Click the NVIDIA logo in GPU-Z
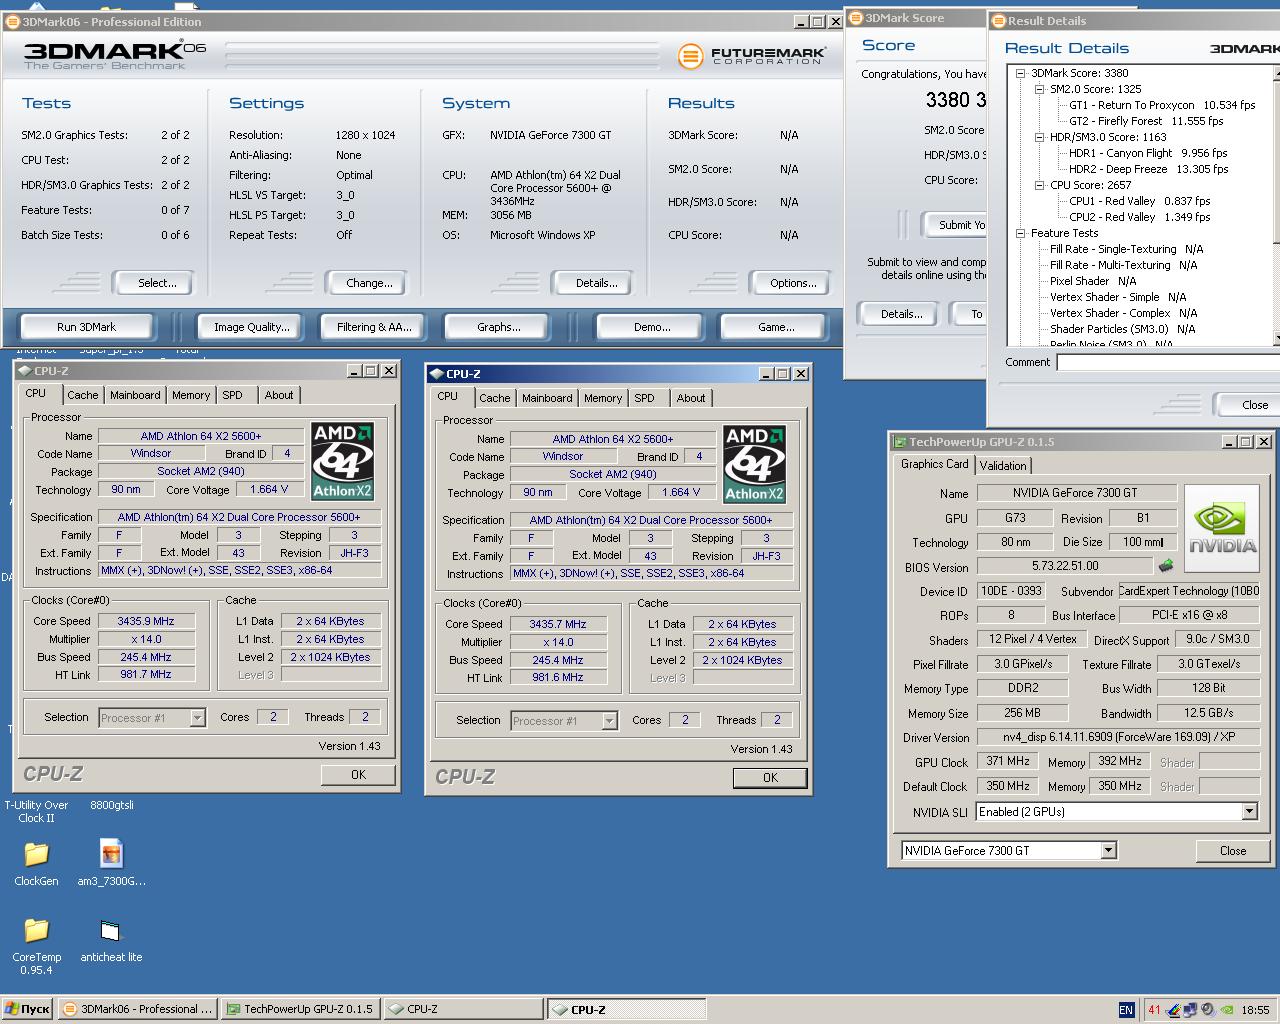The width and height of the screenshot is (1280, 1024). 1221,529
